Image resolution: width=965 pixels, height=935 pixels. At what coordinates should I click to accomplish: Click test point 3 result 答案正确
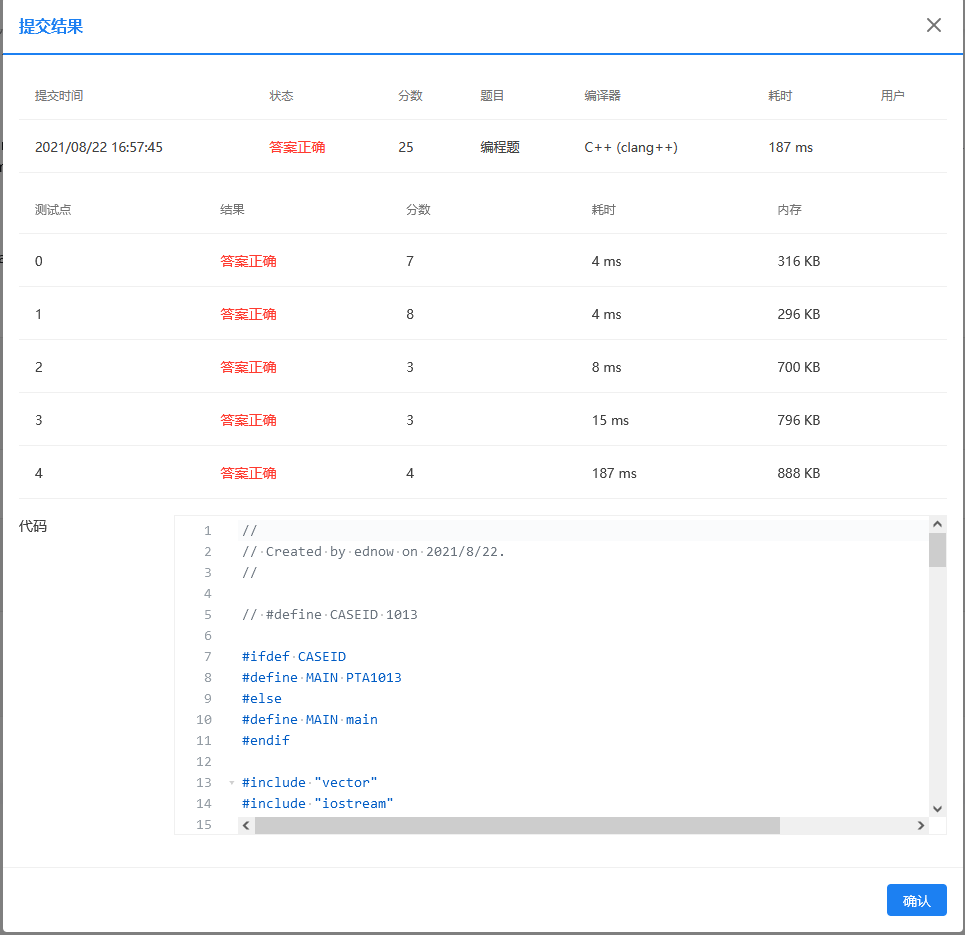click(248, 420)
